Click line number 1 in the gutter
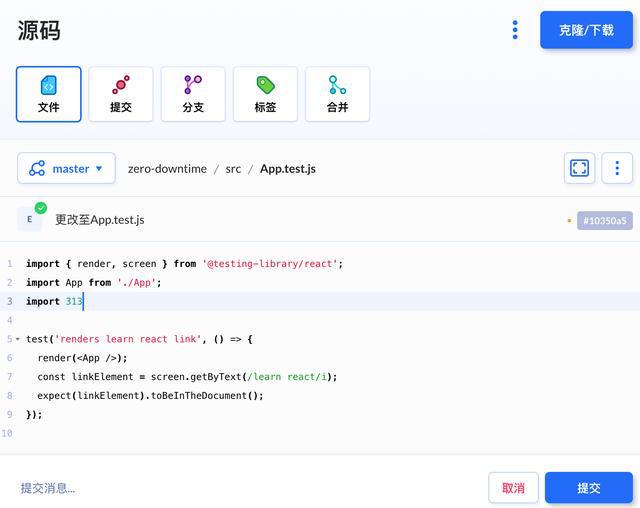This screenshot has width=640, height=508. (10, 264)
